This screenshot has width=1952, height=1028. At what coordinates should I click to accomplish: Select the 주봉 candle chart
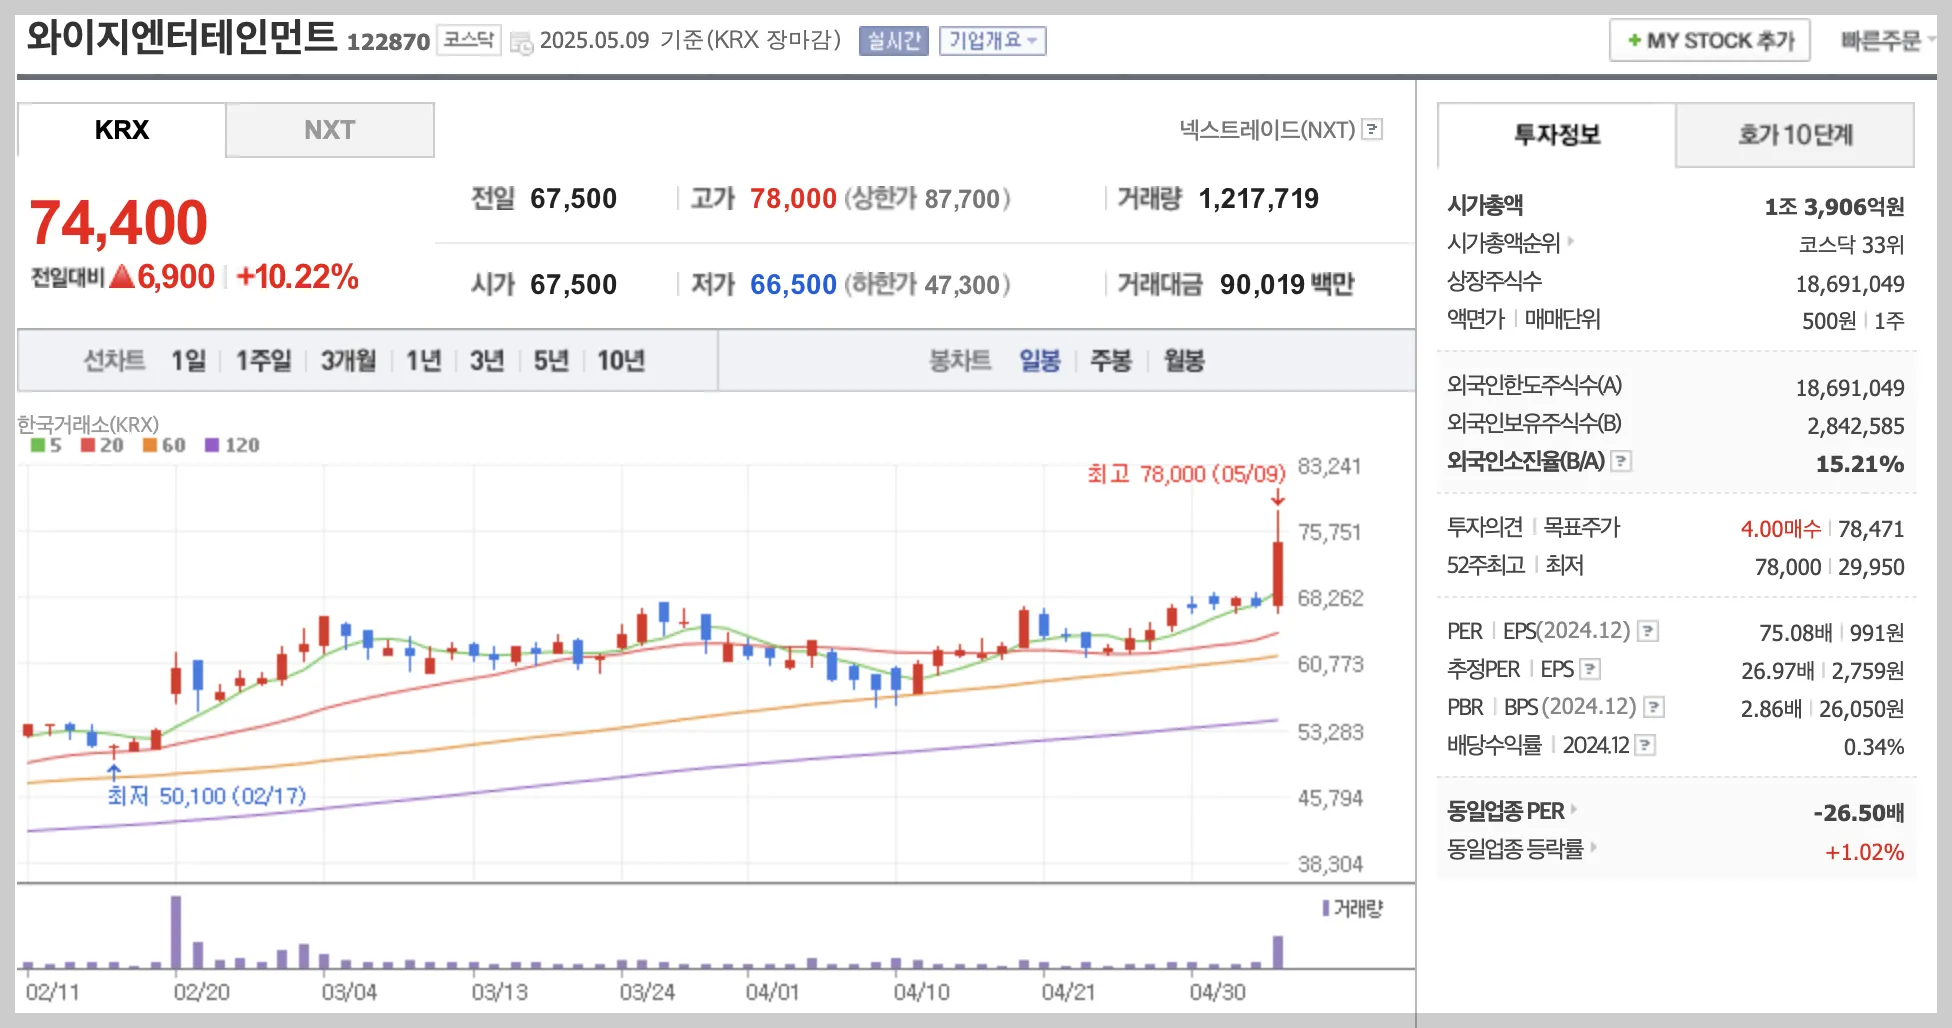coord(1111,360)
